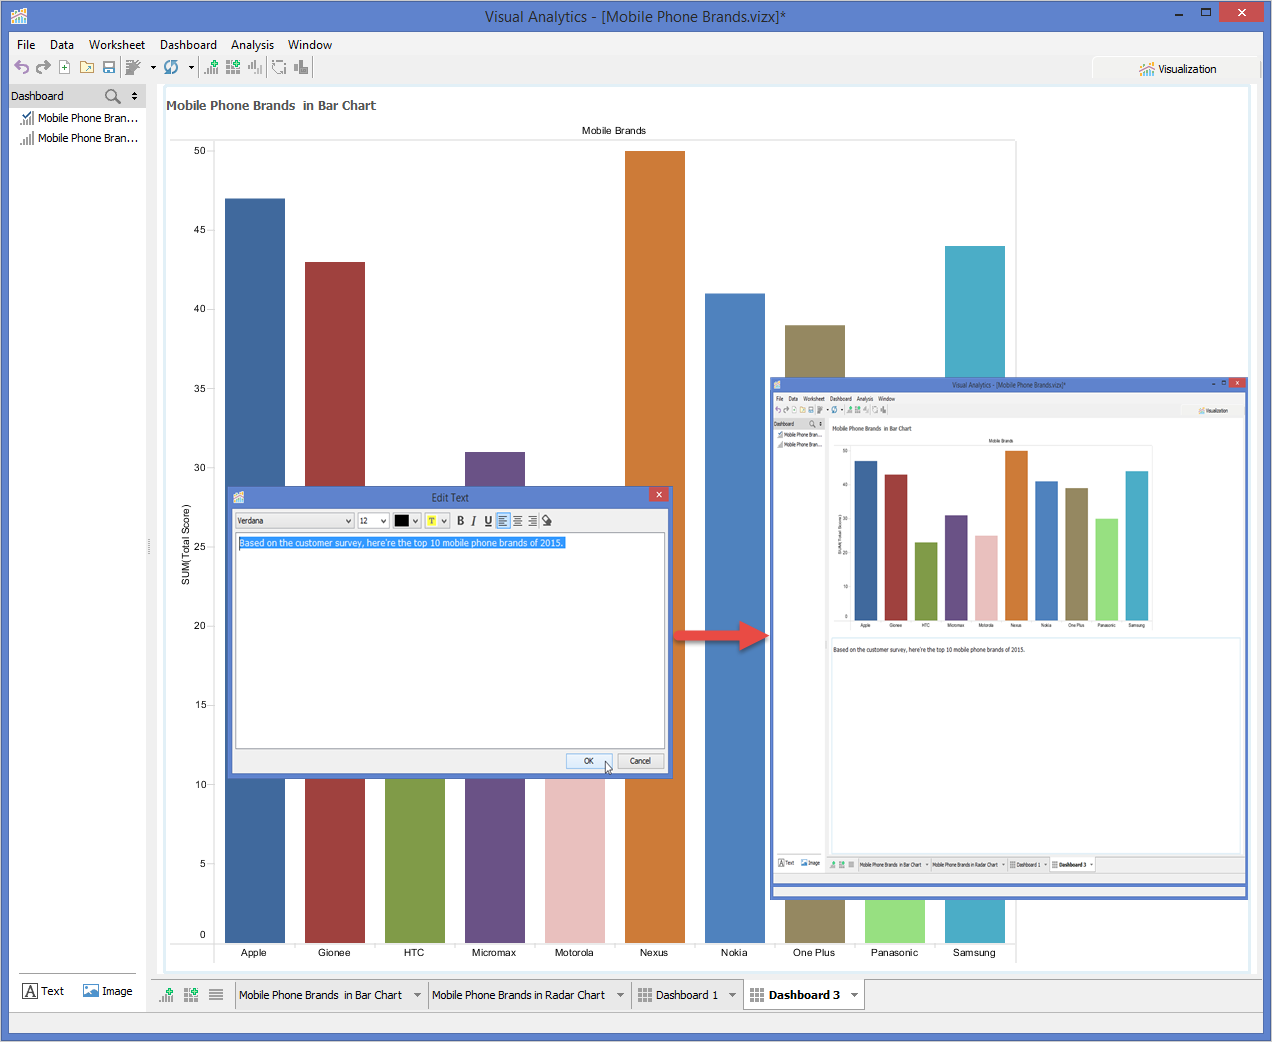This screenshot has width=1272, height=1042.
Task: Open the Data menu
Action: [x=62, y=45]
